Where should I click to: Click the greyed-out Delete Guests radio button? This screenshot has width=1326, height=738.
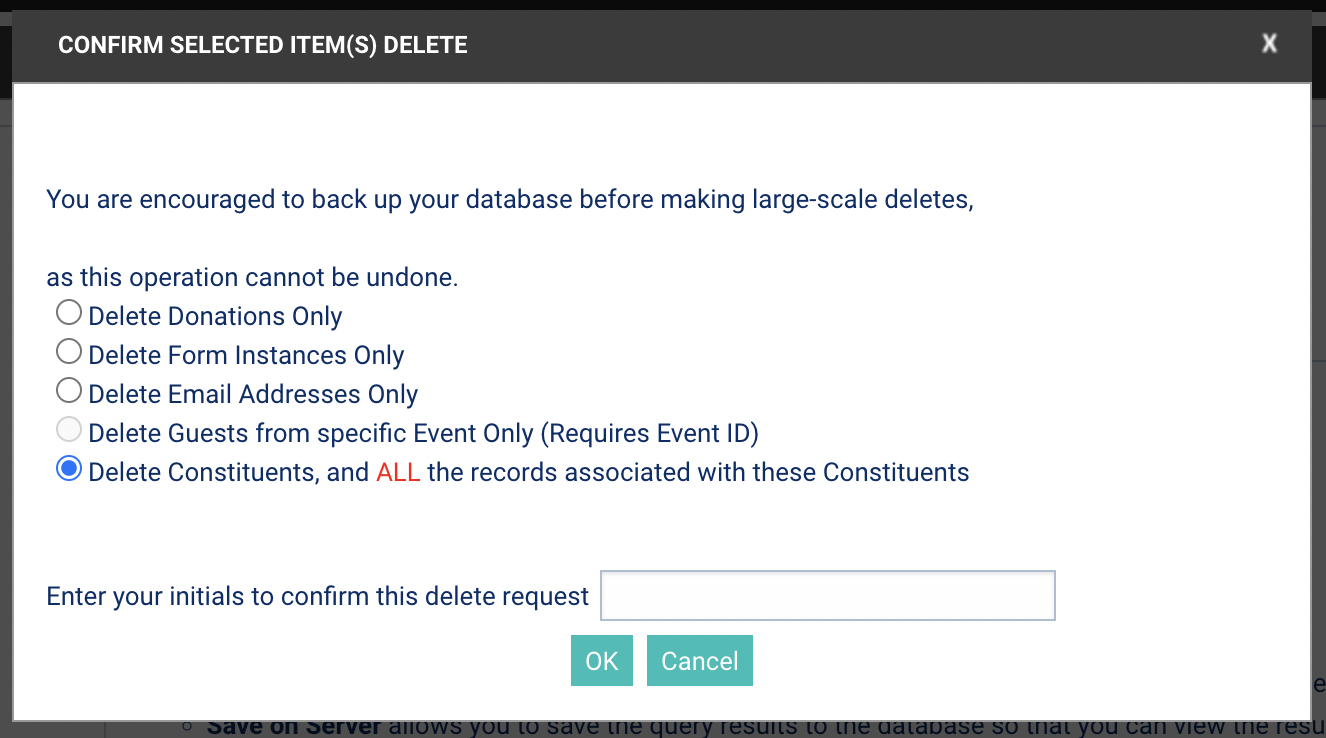click(69, 430)
